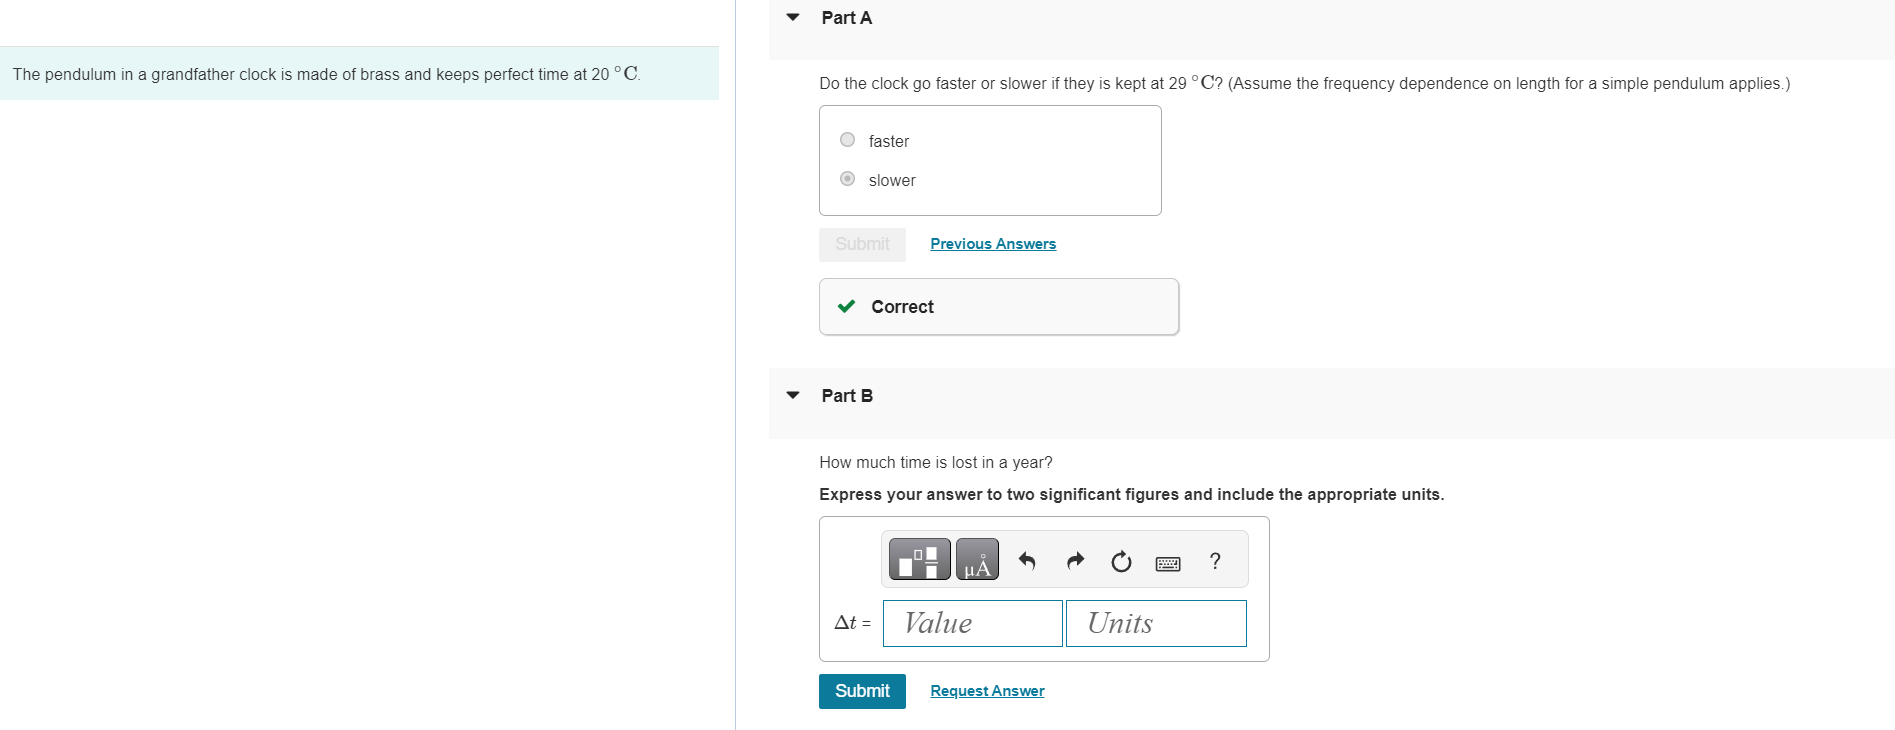View Previous Answers for Part A
Image resolution: width=1895 pixels, height=730 pixels.
[993, 244]
